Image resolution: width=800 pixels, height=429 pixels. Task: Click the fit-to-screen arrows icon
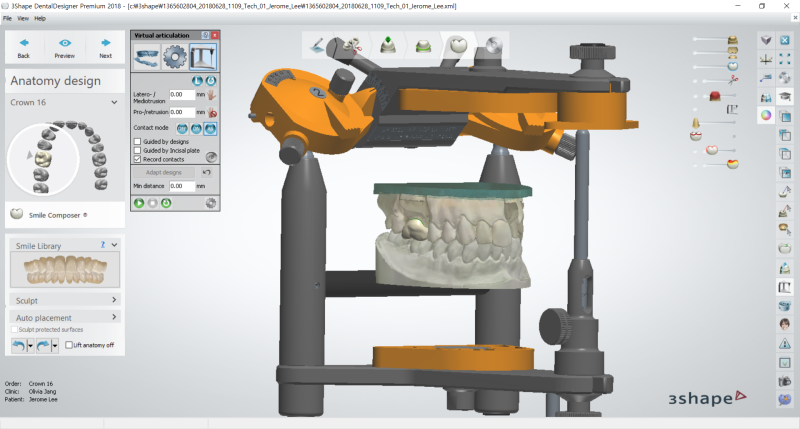coord(785,59)
